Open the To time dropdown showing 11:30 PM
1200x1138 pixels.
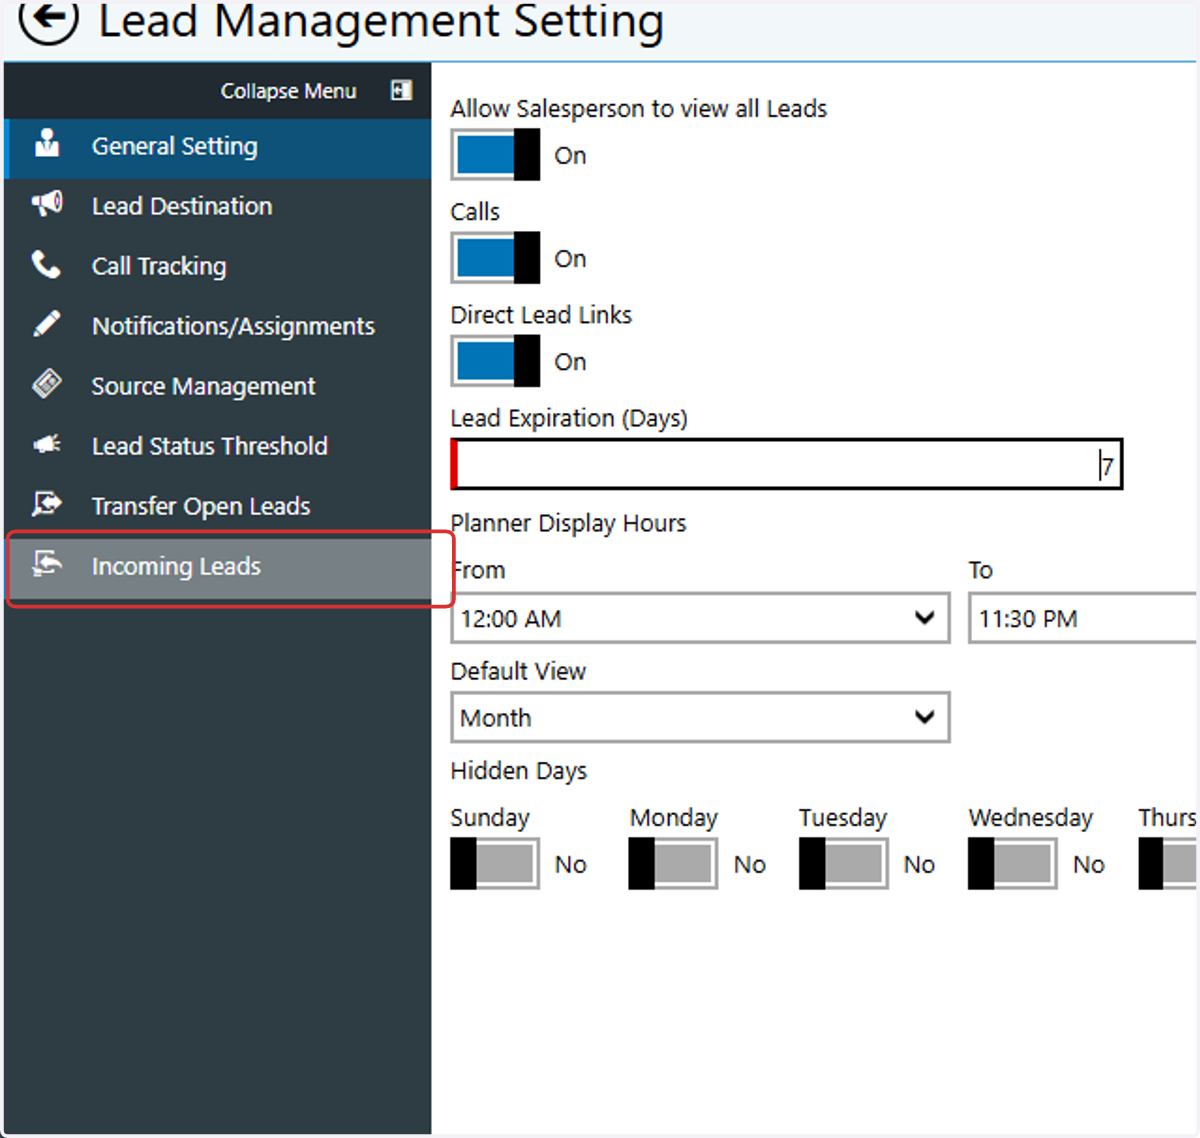coord(1083,618)
